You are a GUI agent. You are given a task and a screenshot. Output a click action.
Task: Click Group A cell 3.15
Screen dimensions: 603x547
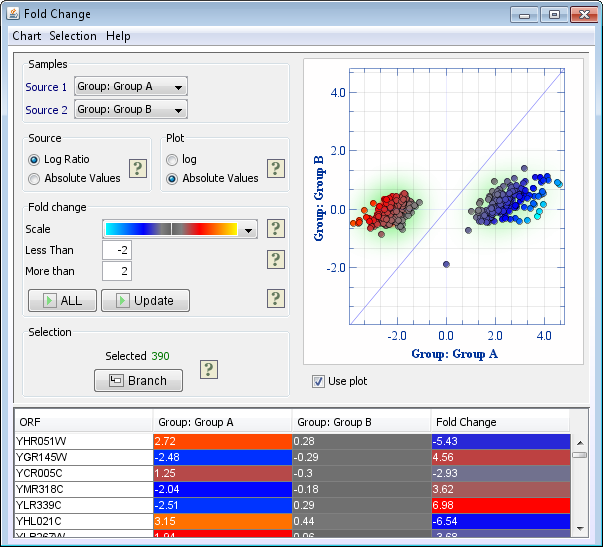(x=223, y=522)
